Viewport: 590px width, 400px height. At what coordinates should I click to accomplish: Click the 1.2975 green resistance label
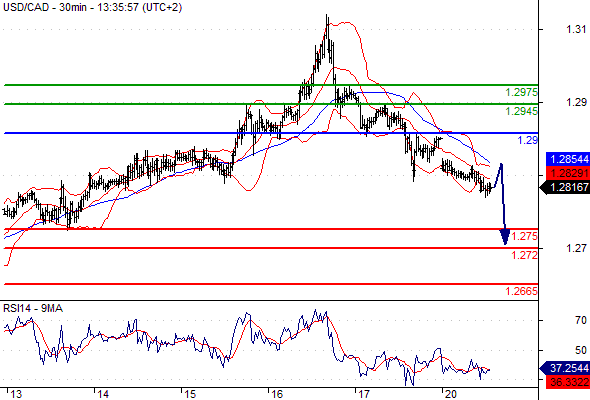[522, 92]
